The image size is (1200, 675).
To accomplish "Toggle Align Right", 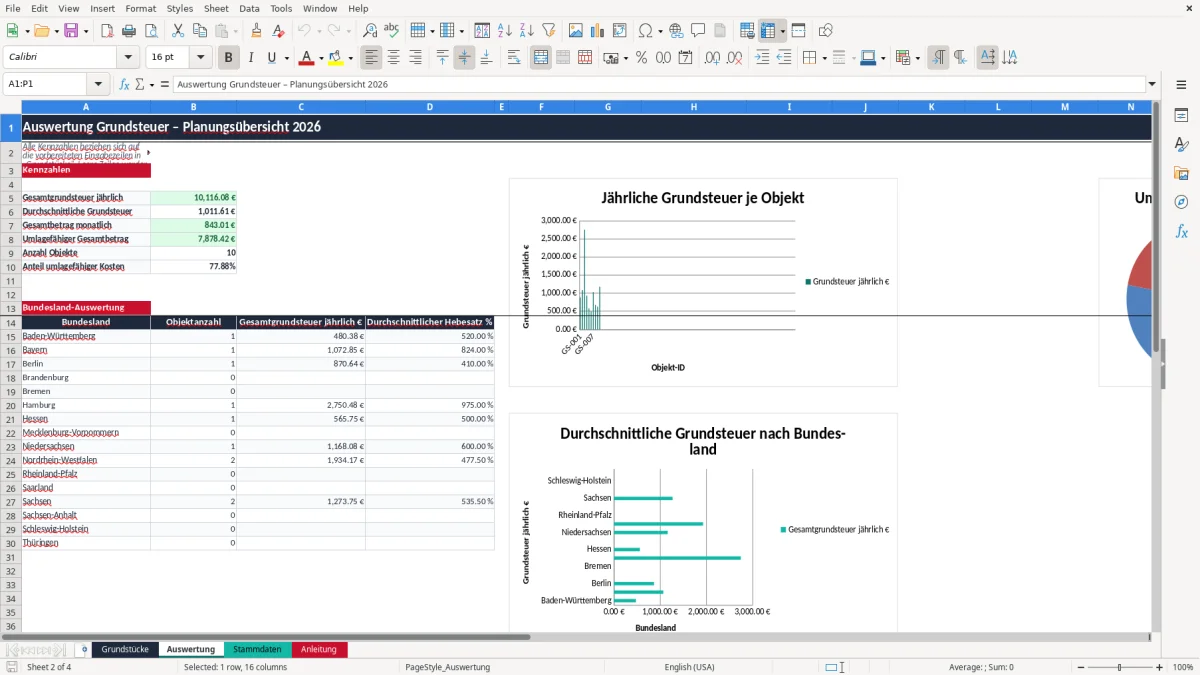I will pyautogui.click(x=416, y=58).
